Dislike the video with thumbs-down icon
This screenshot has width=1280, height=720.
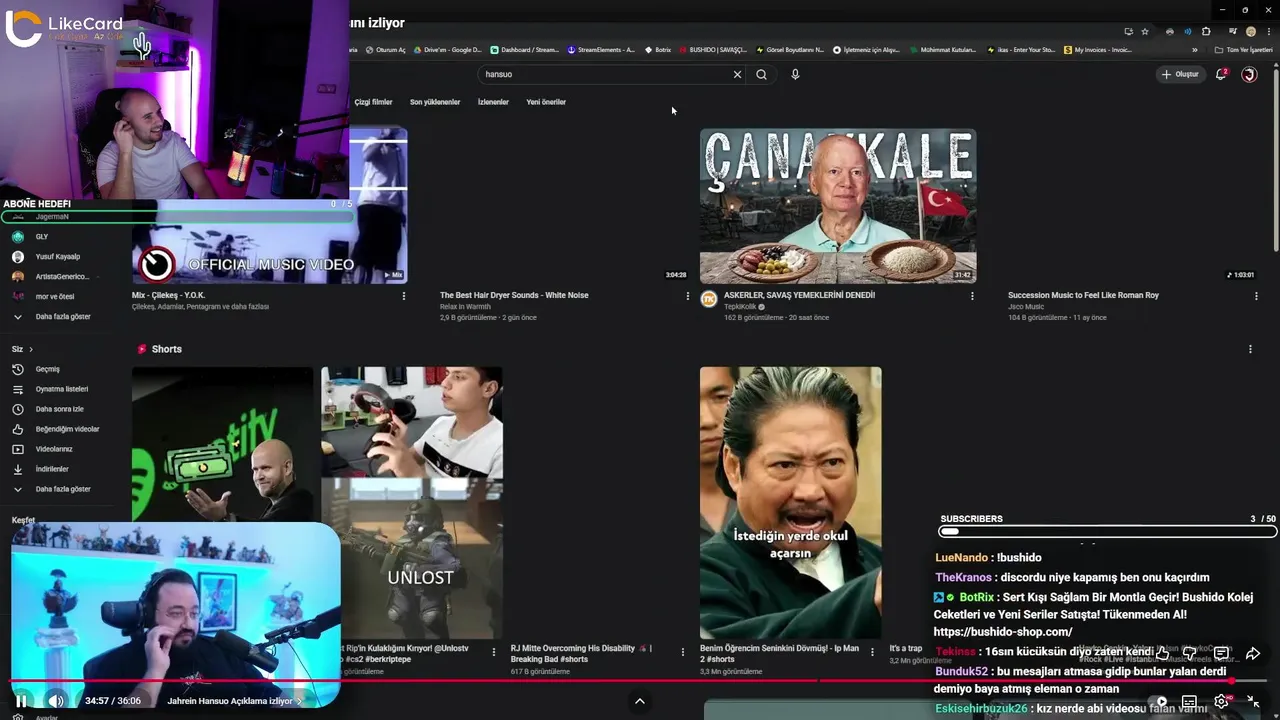click(1190, 653)
